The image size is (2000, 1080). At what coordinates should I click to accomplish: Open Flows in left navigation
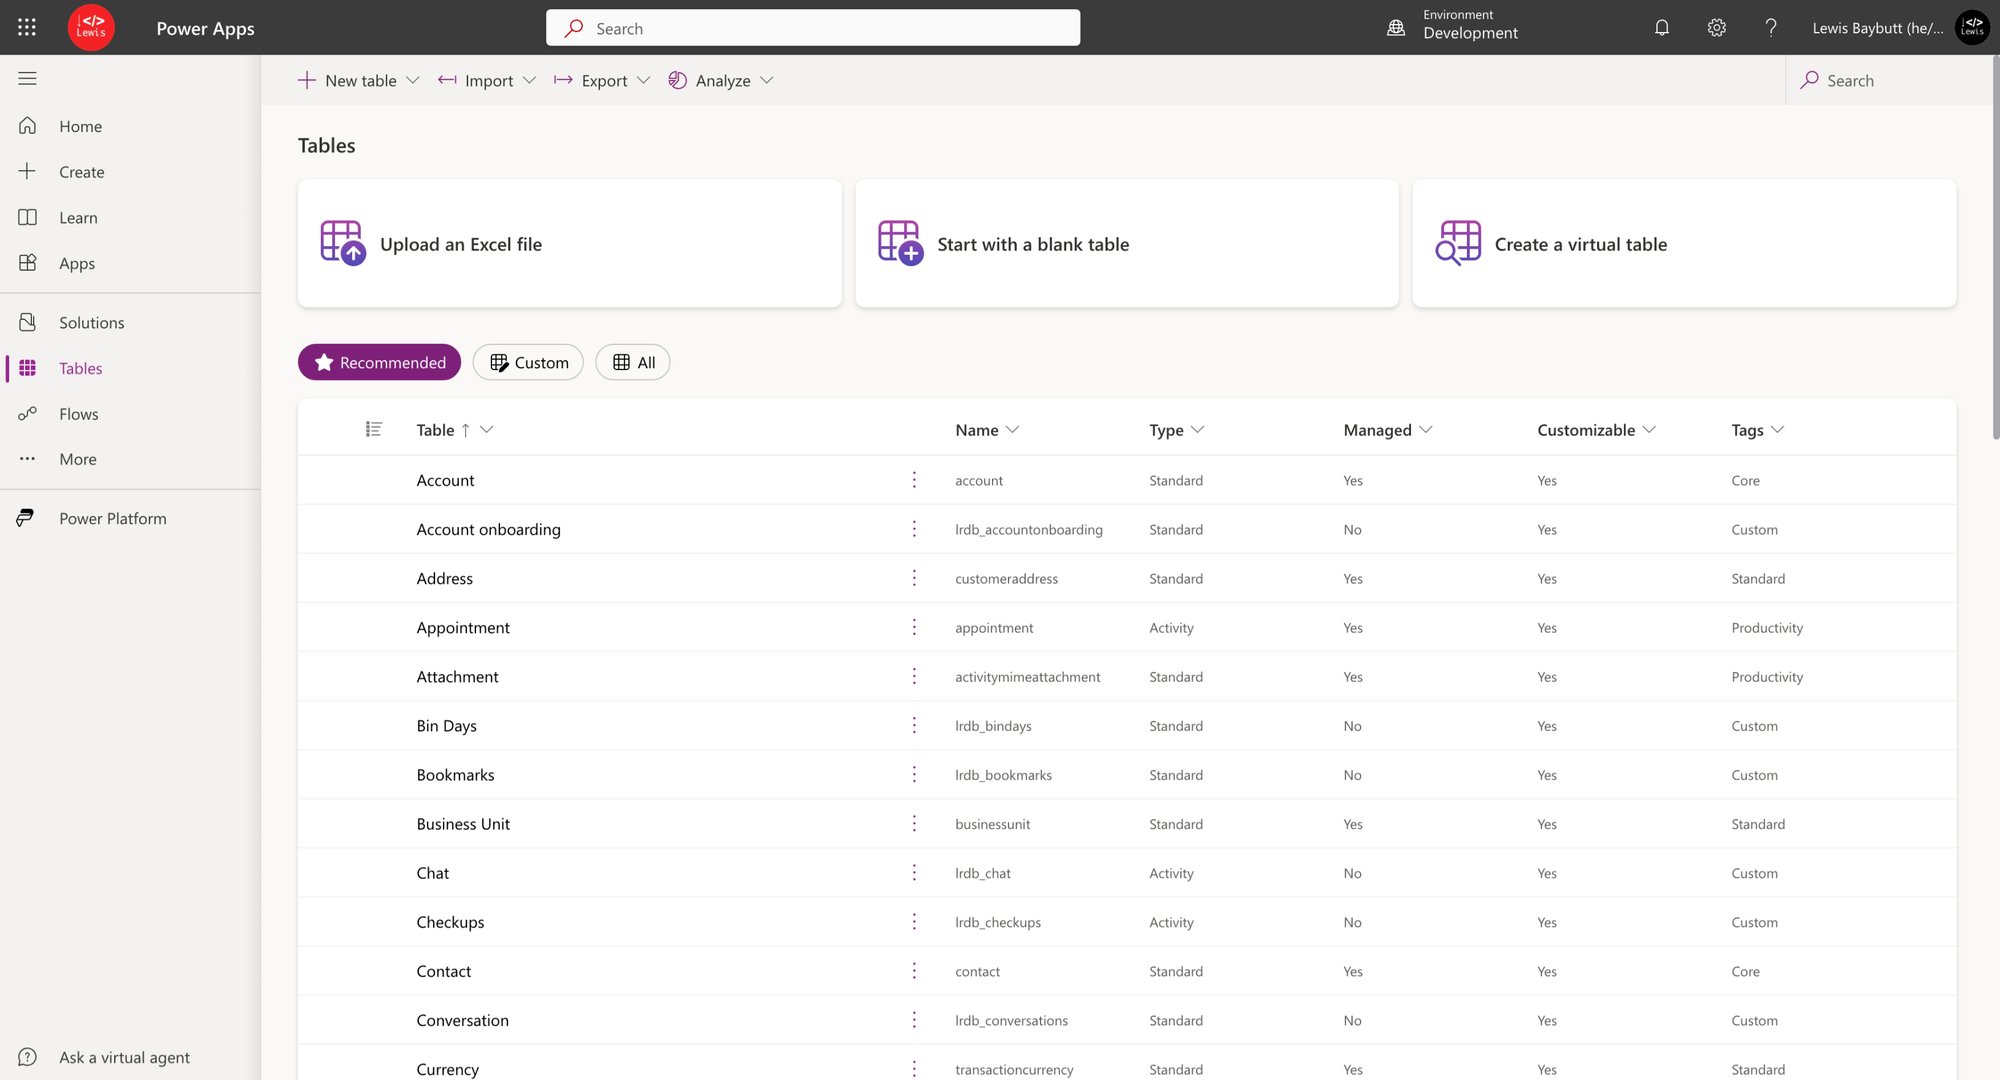(78, 414)
